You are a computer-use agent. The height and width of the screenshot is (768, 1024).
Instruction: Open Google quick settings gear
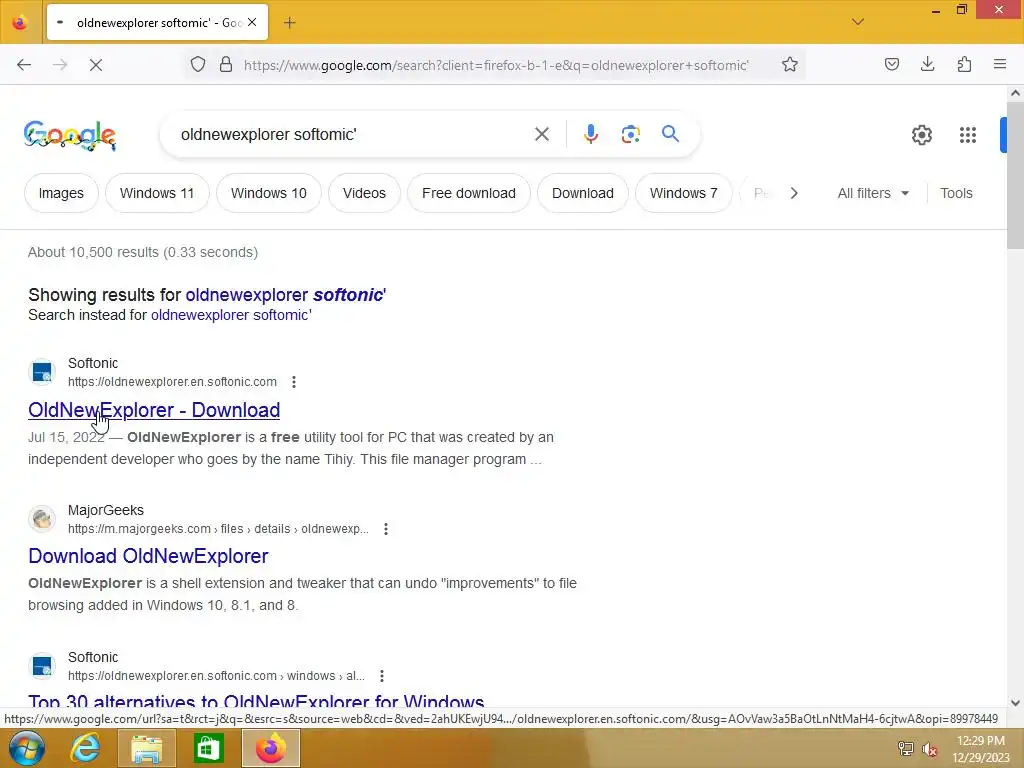[x=921, y=135]
